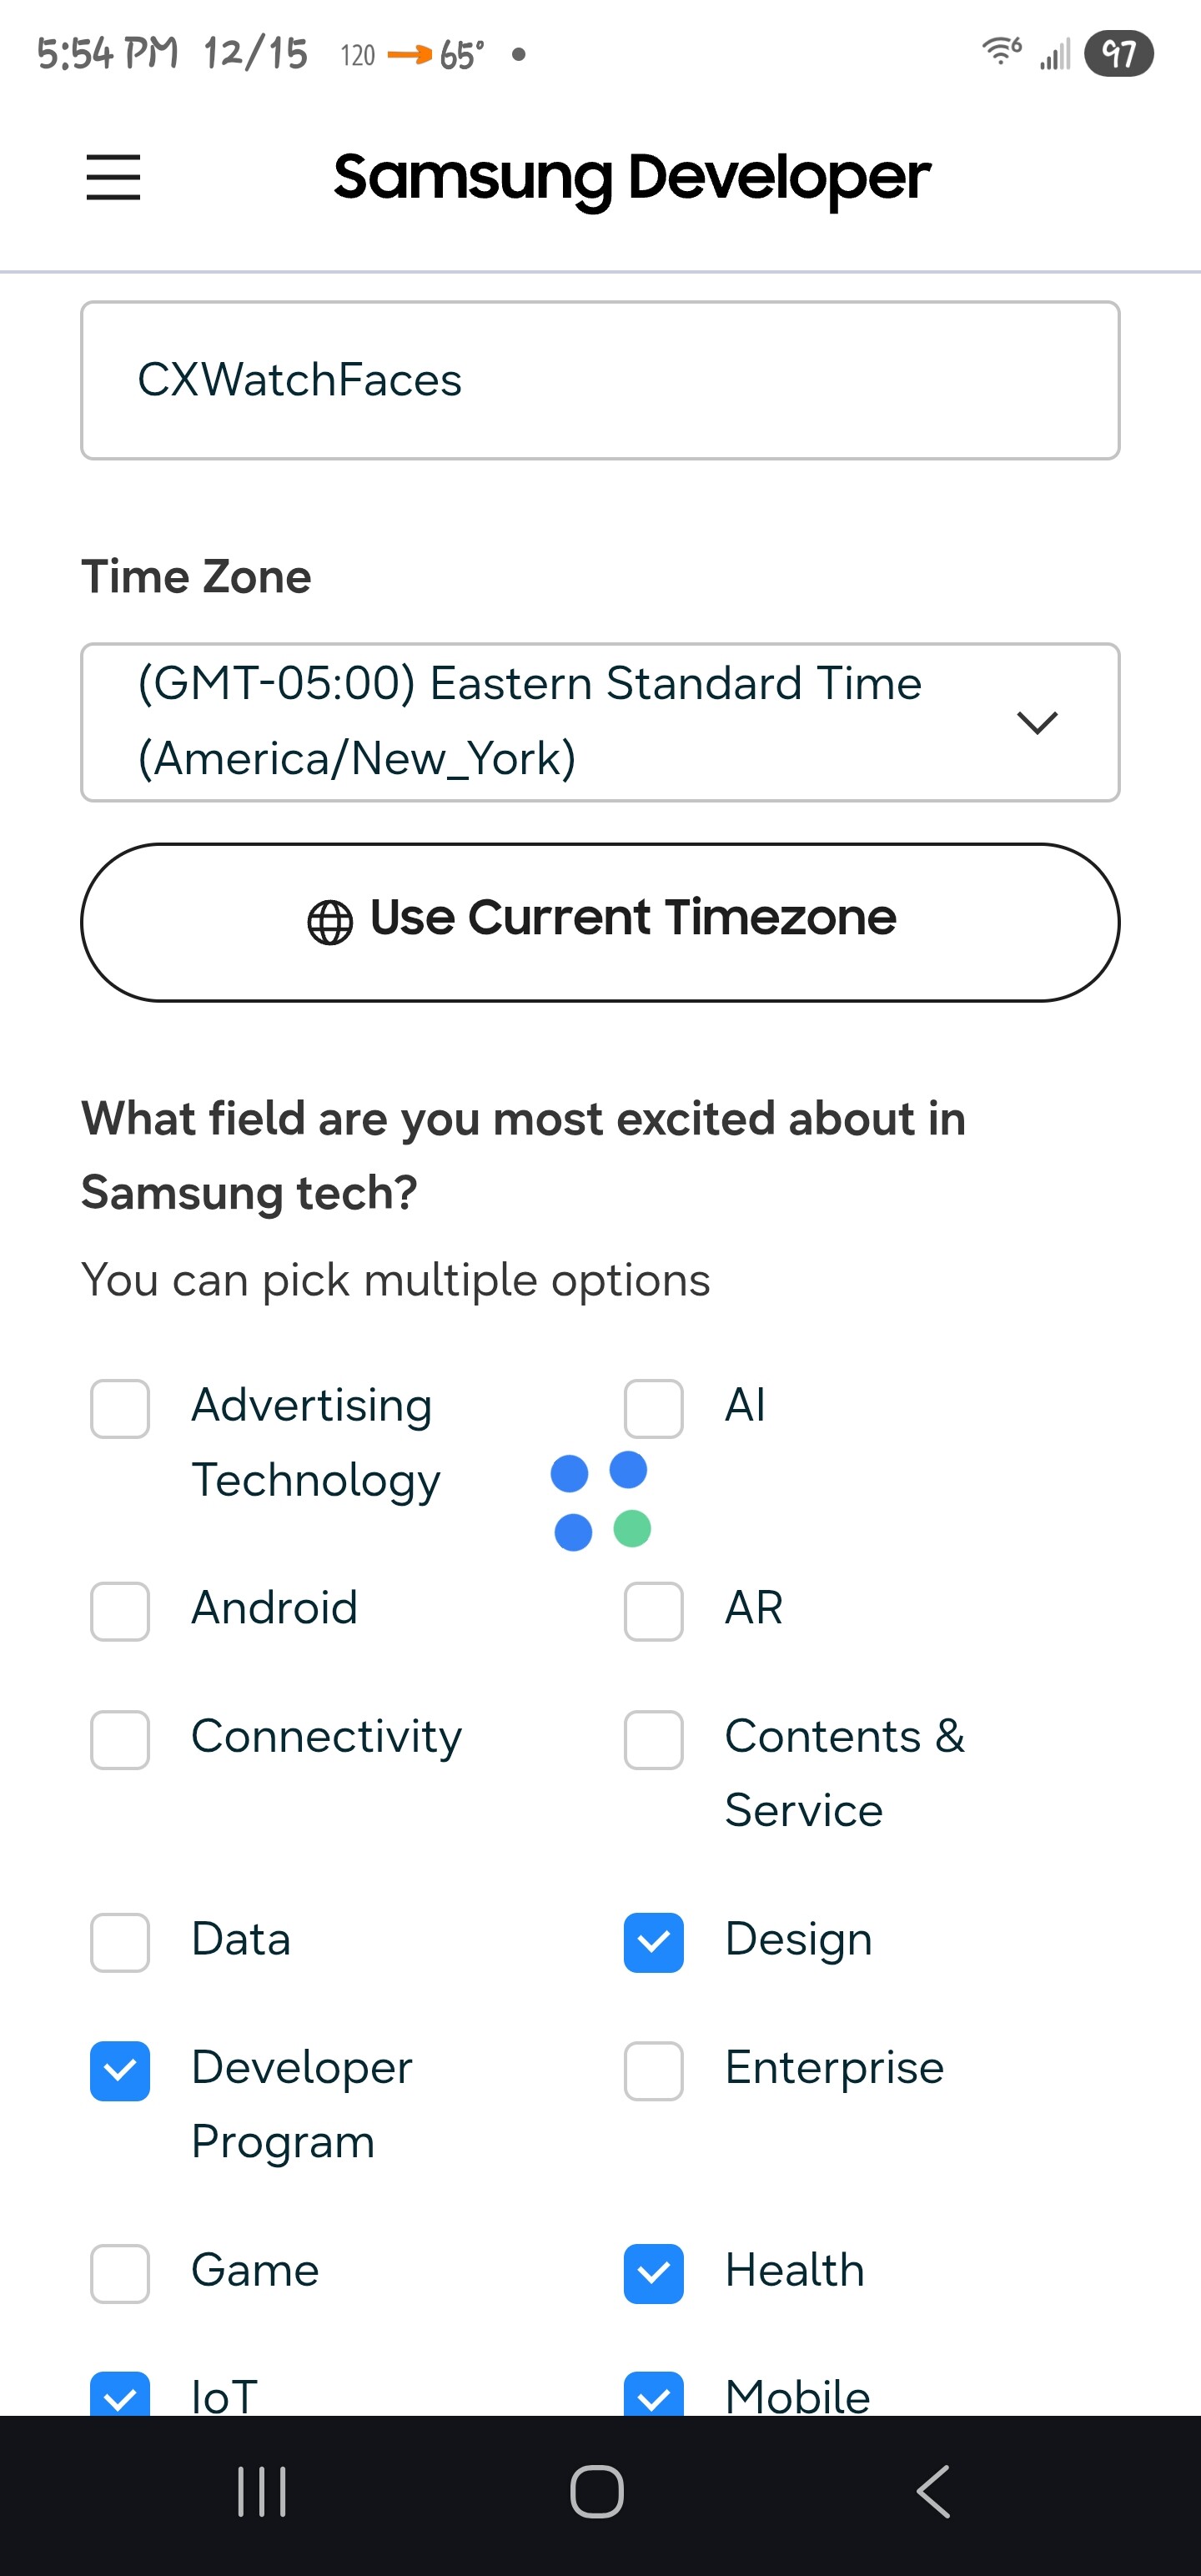Enable the AI interest checkbox
This screenshot has width=1201, height=2576.
click(653, 1409)
